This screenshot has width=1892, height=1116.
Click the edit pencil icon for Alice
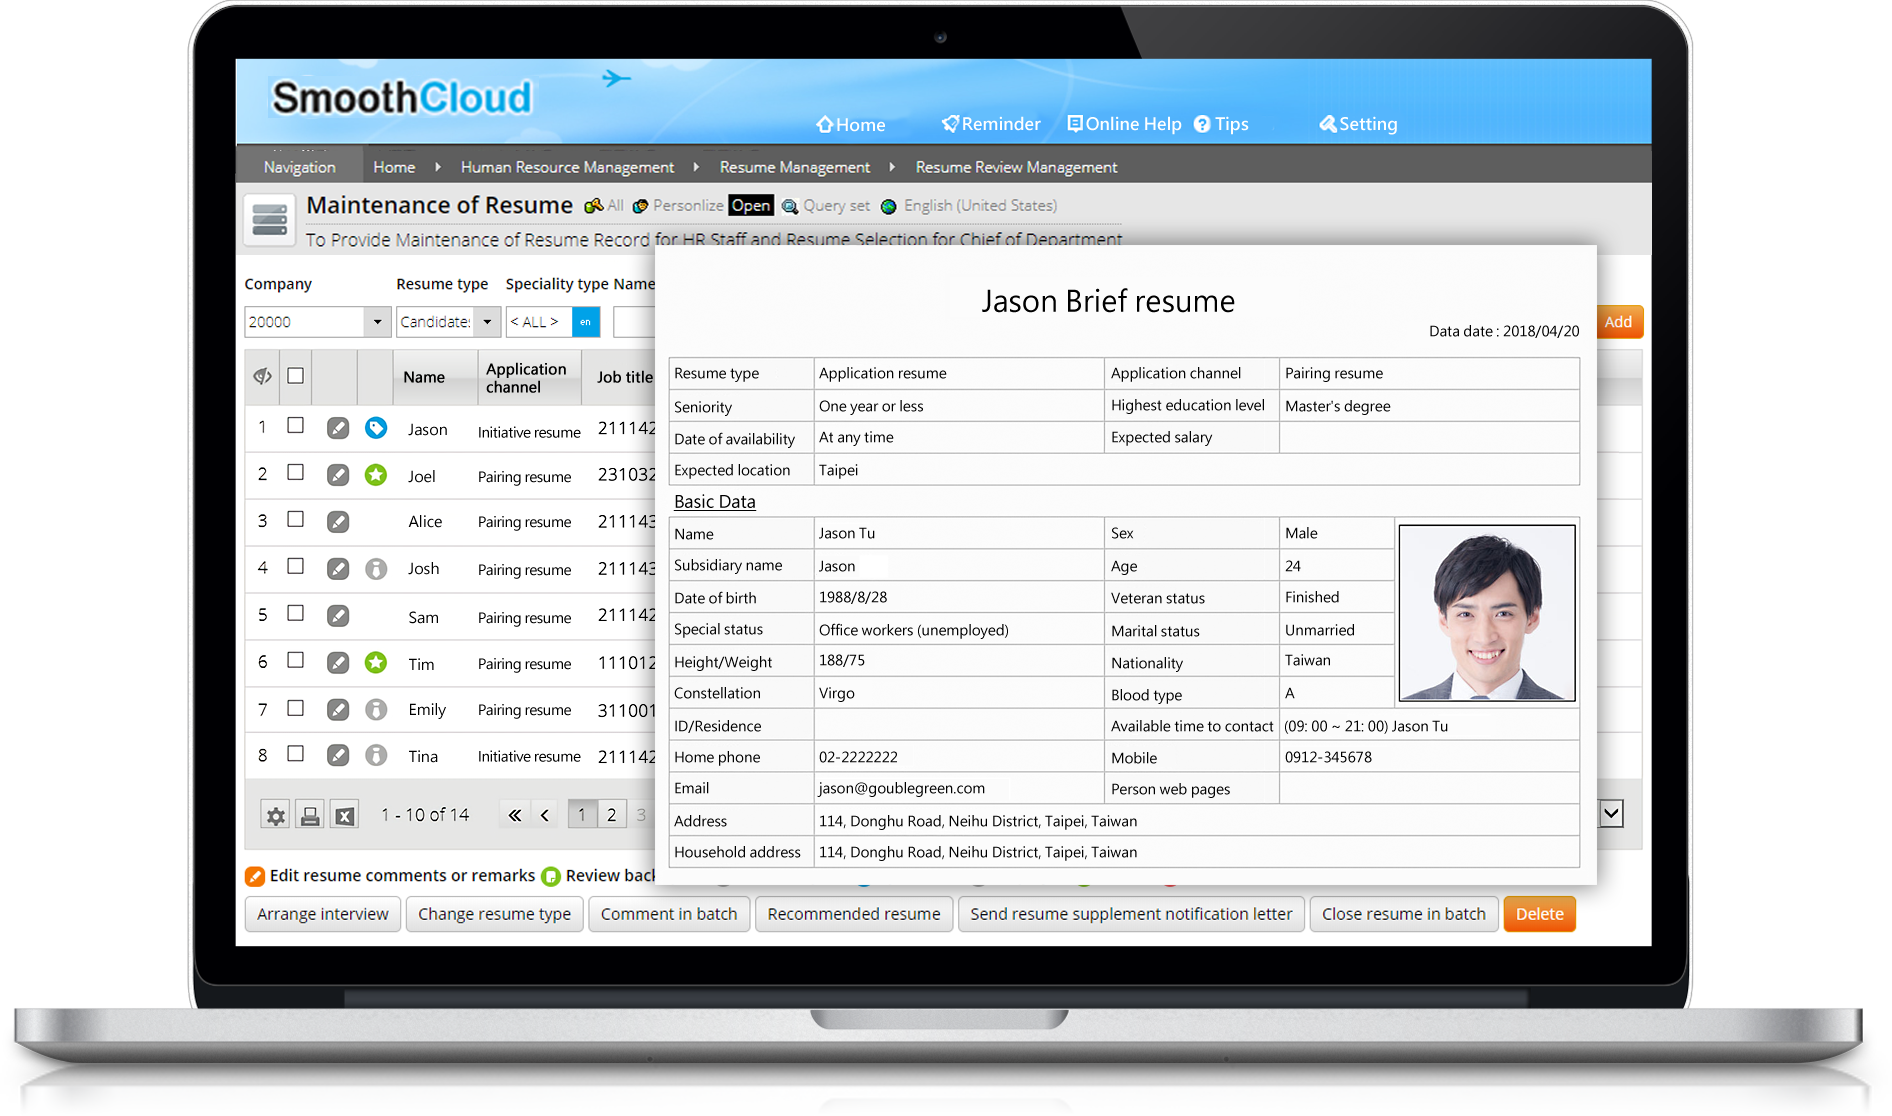(338, 521)
